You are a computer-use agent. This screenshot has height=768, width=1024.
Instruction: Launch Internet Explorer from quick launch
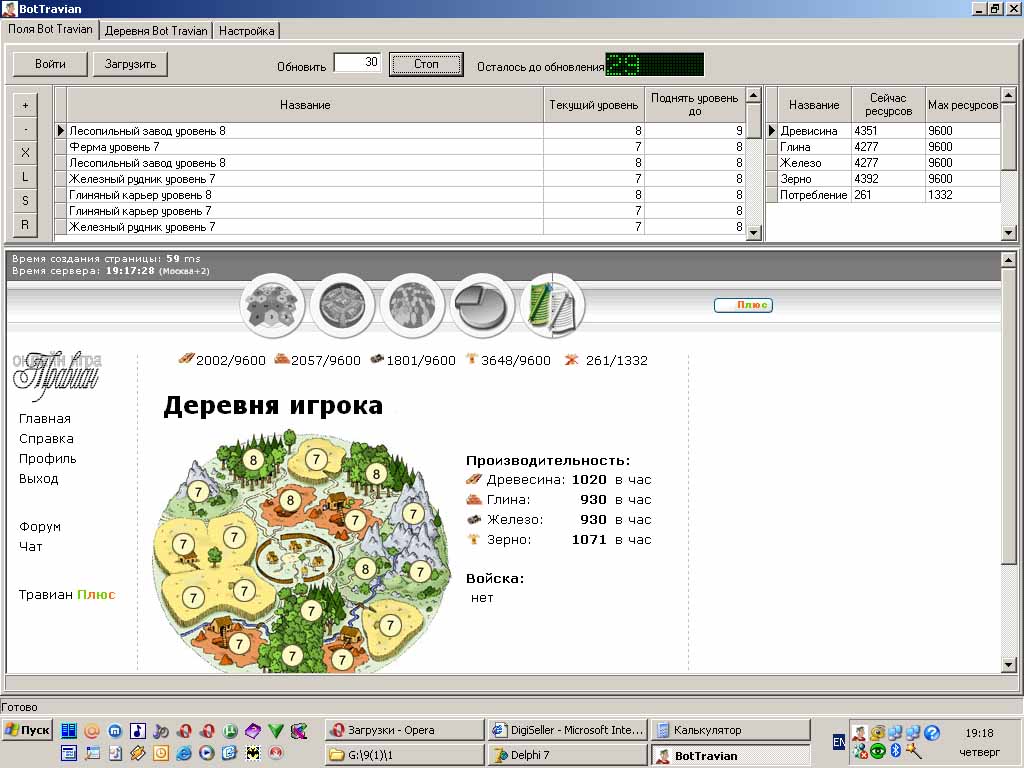tap(184, 753)
